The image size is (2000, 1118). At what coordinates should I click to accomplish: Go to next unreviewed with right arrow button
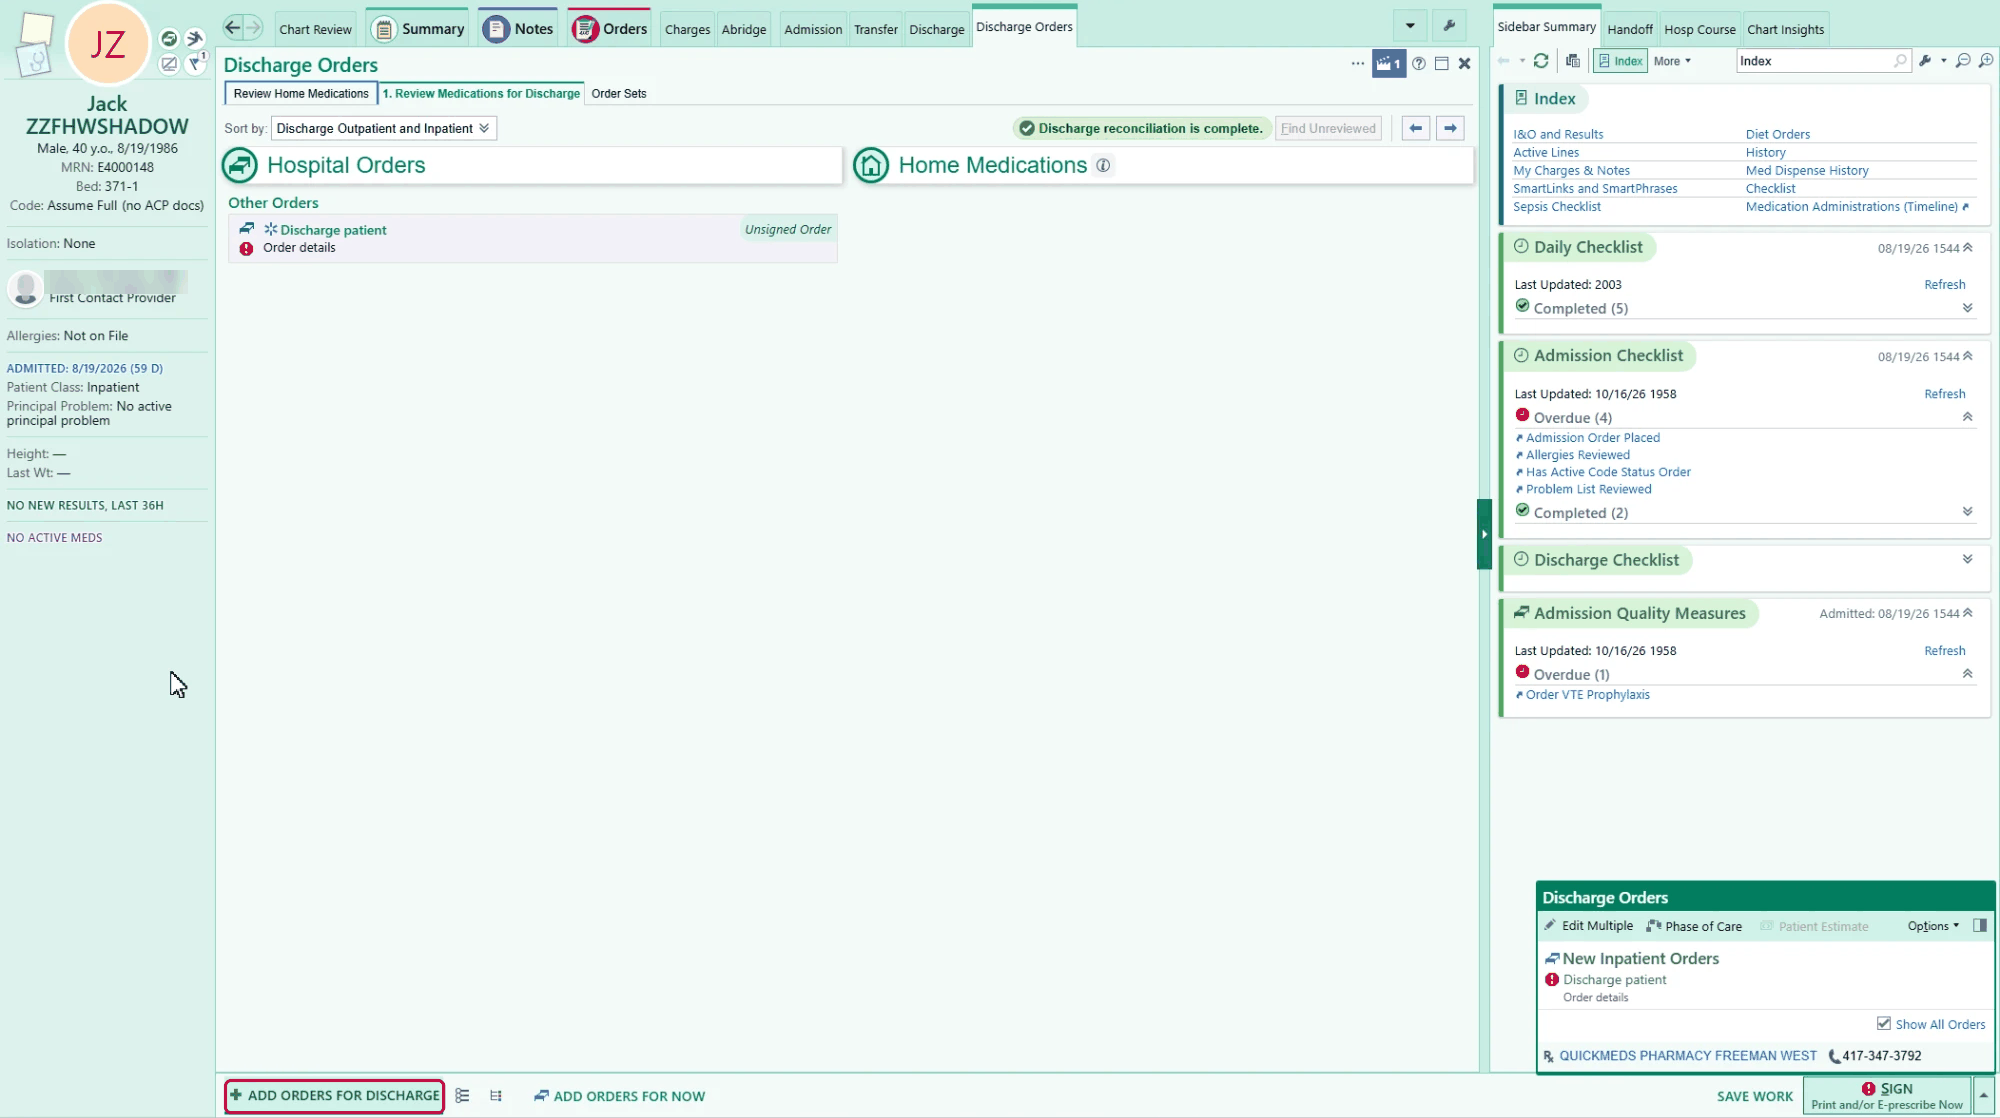(x=1450, y=128)
